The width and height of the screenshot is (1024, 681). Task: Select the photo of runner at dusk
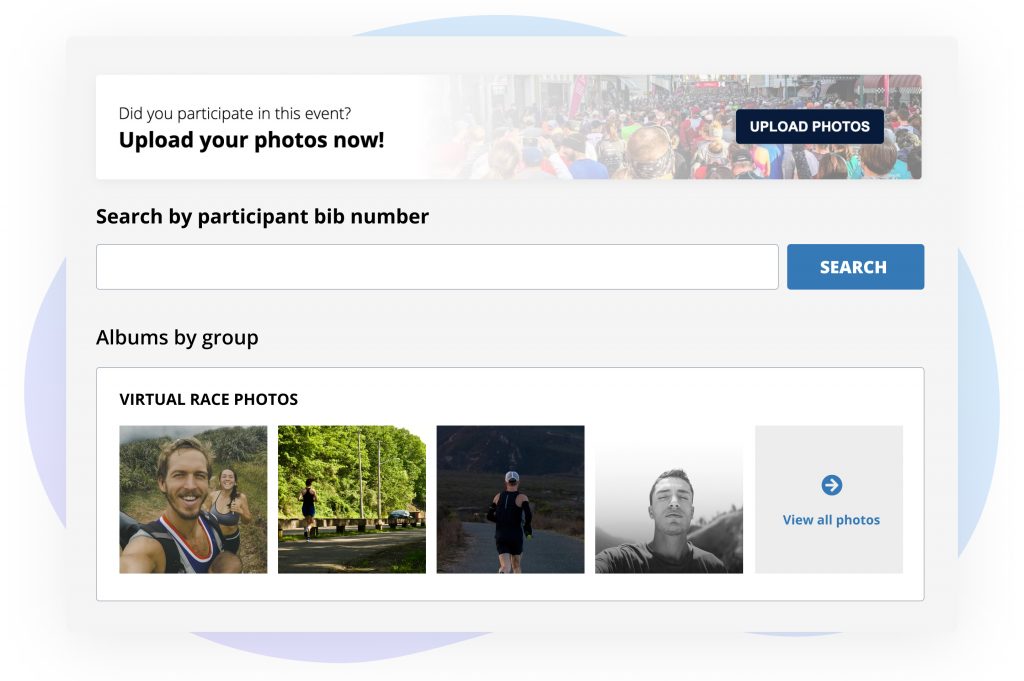tap(510, 499)
